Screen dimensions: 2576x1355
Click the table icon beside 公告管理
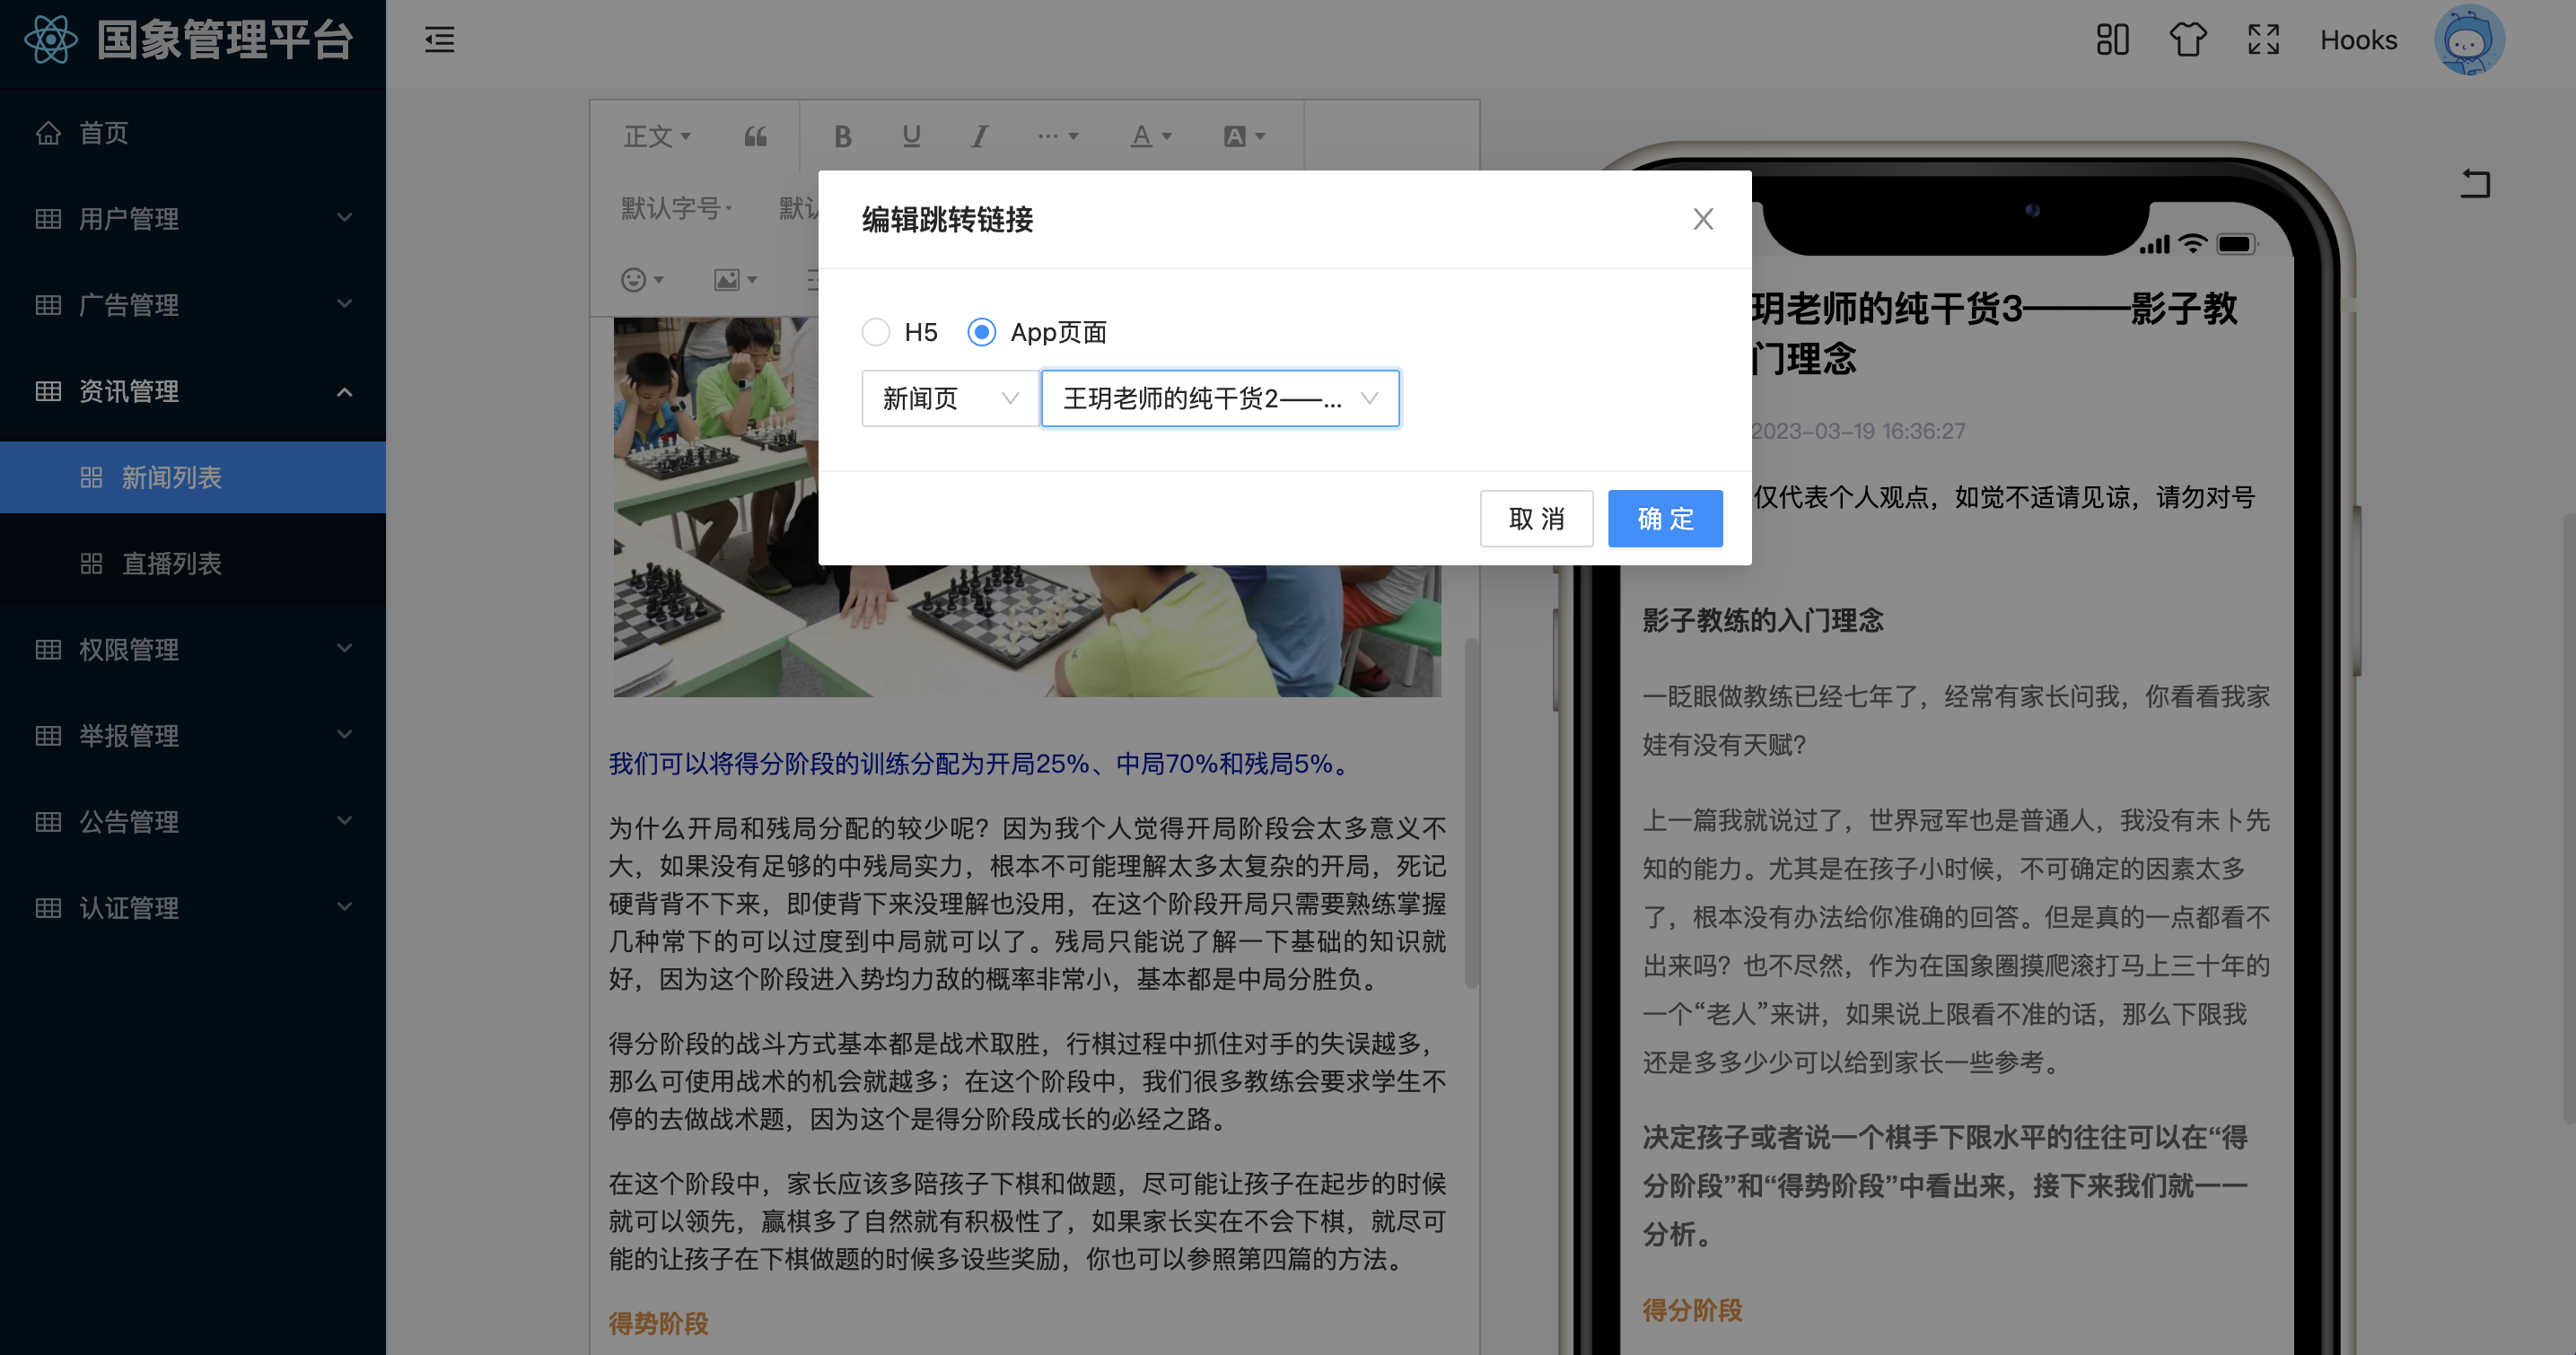point(48,821)
